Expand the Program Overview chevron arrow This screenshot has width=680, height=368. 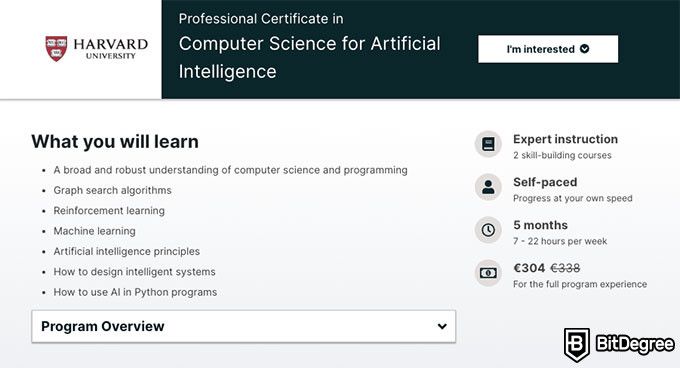click(442, 326)
